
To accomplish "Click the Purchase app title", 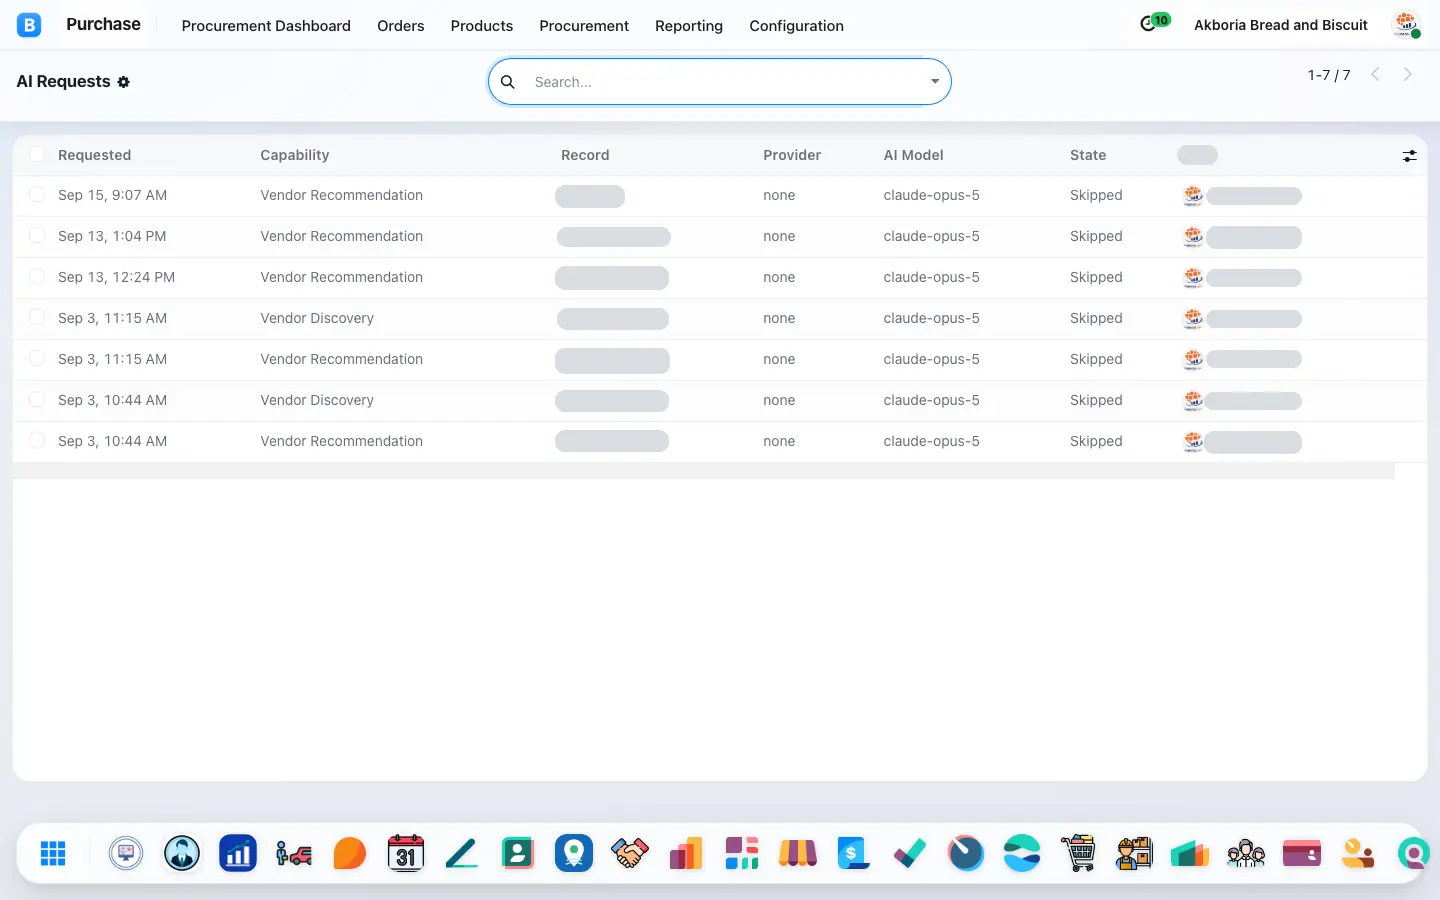I will point(103,24).
